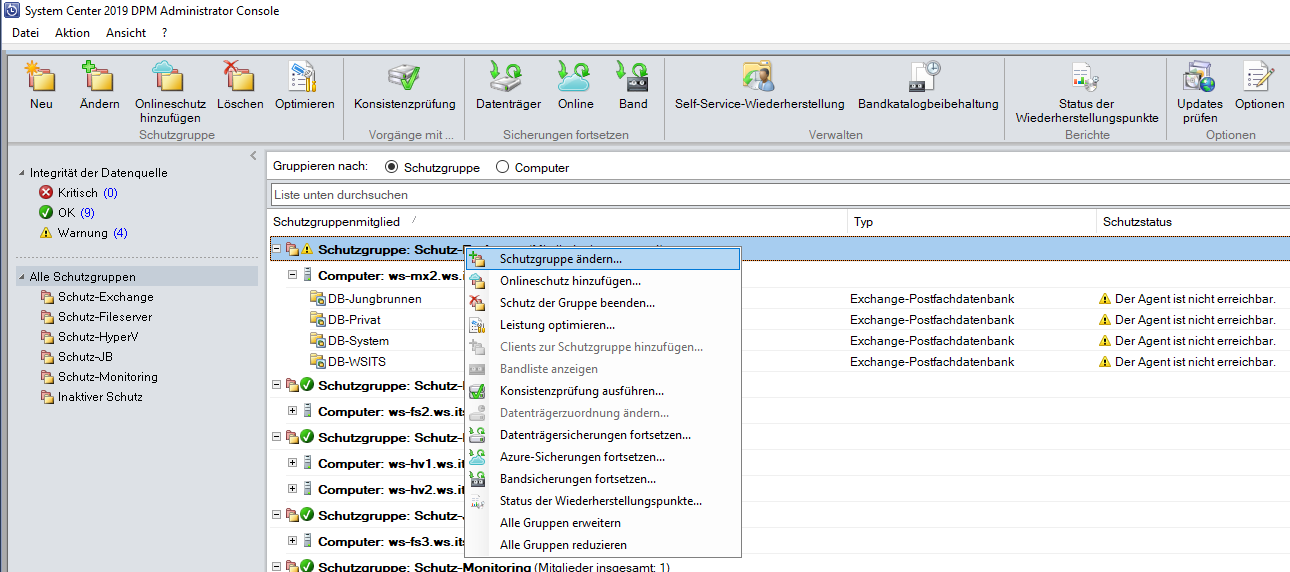Viewport: 1290px width, 572px height.
Task: Choose Status der Wiederherstellungspunkte... menu entry
Action: tap(603, 501)
